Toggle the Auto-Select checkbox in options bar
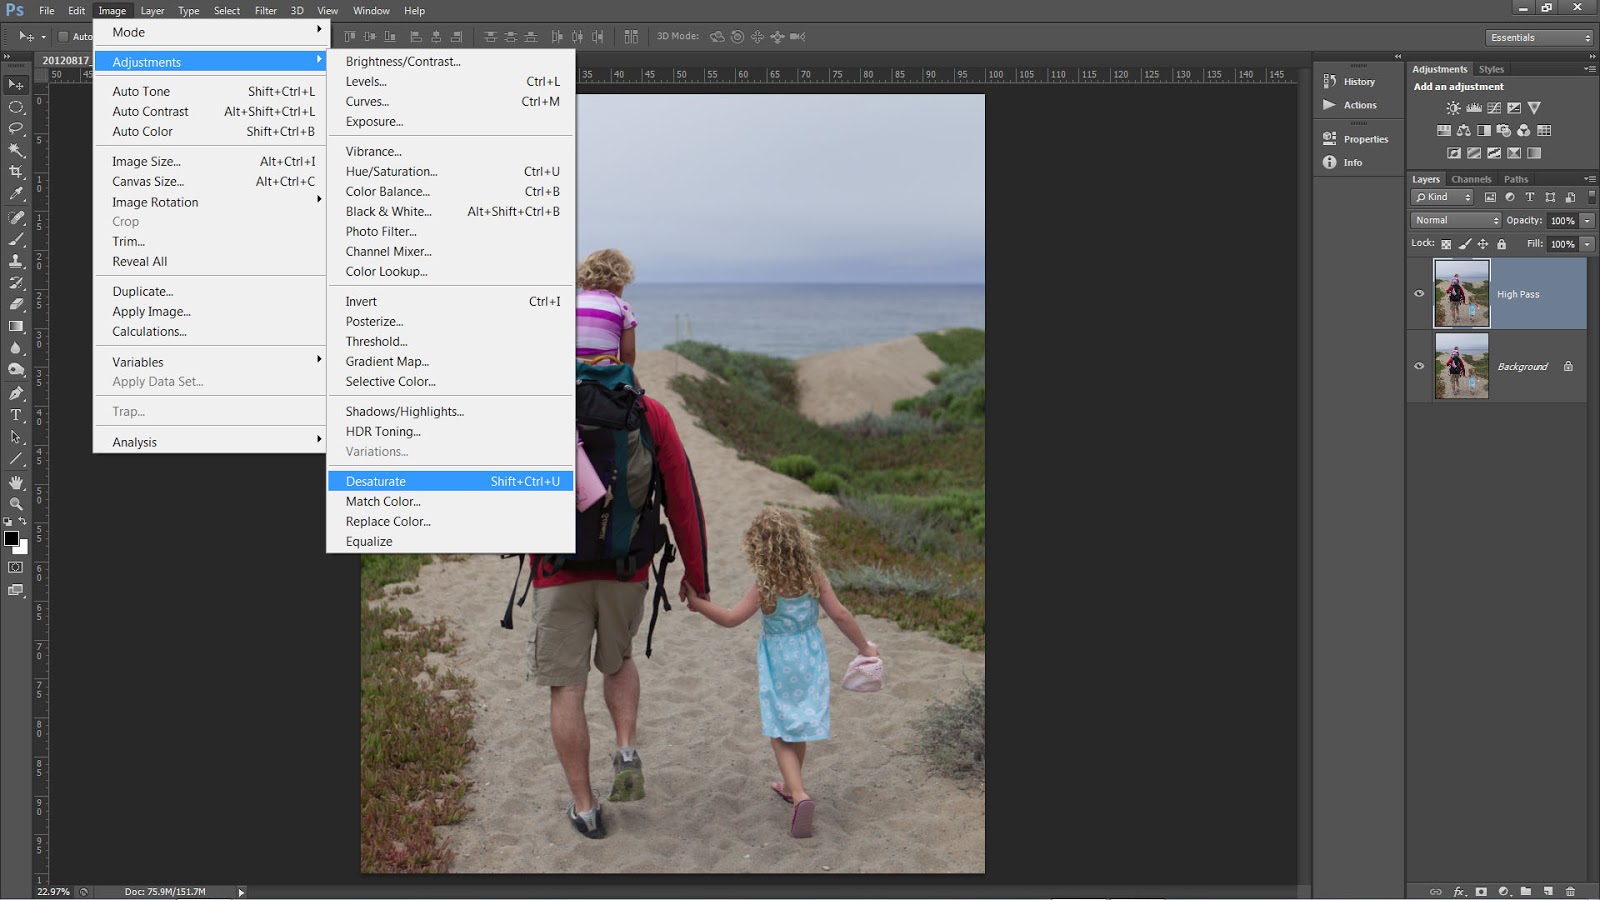 63,37
